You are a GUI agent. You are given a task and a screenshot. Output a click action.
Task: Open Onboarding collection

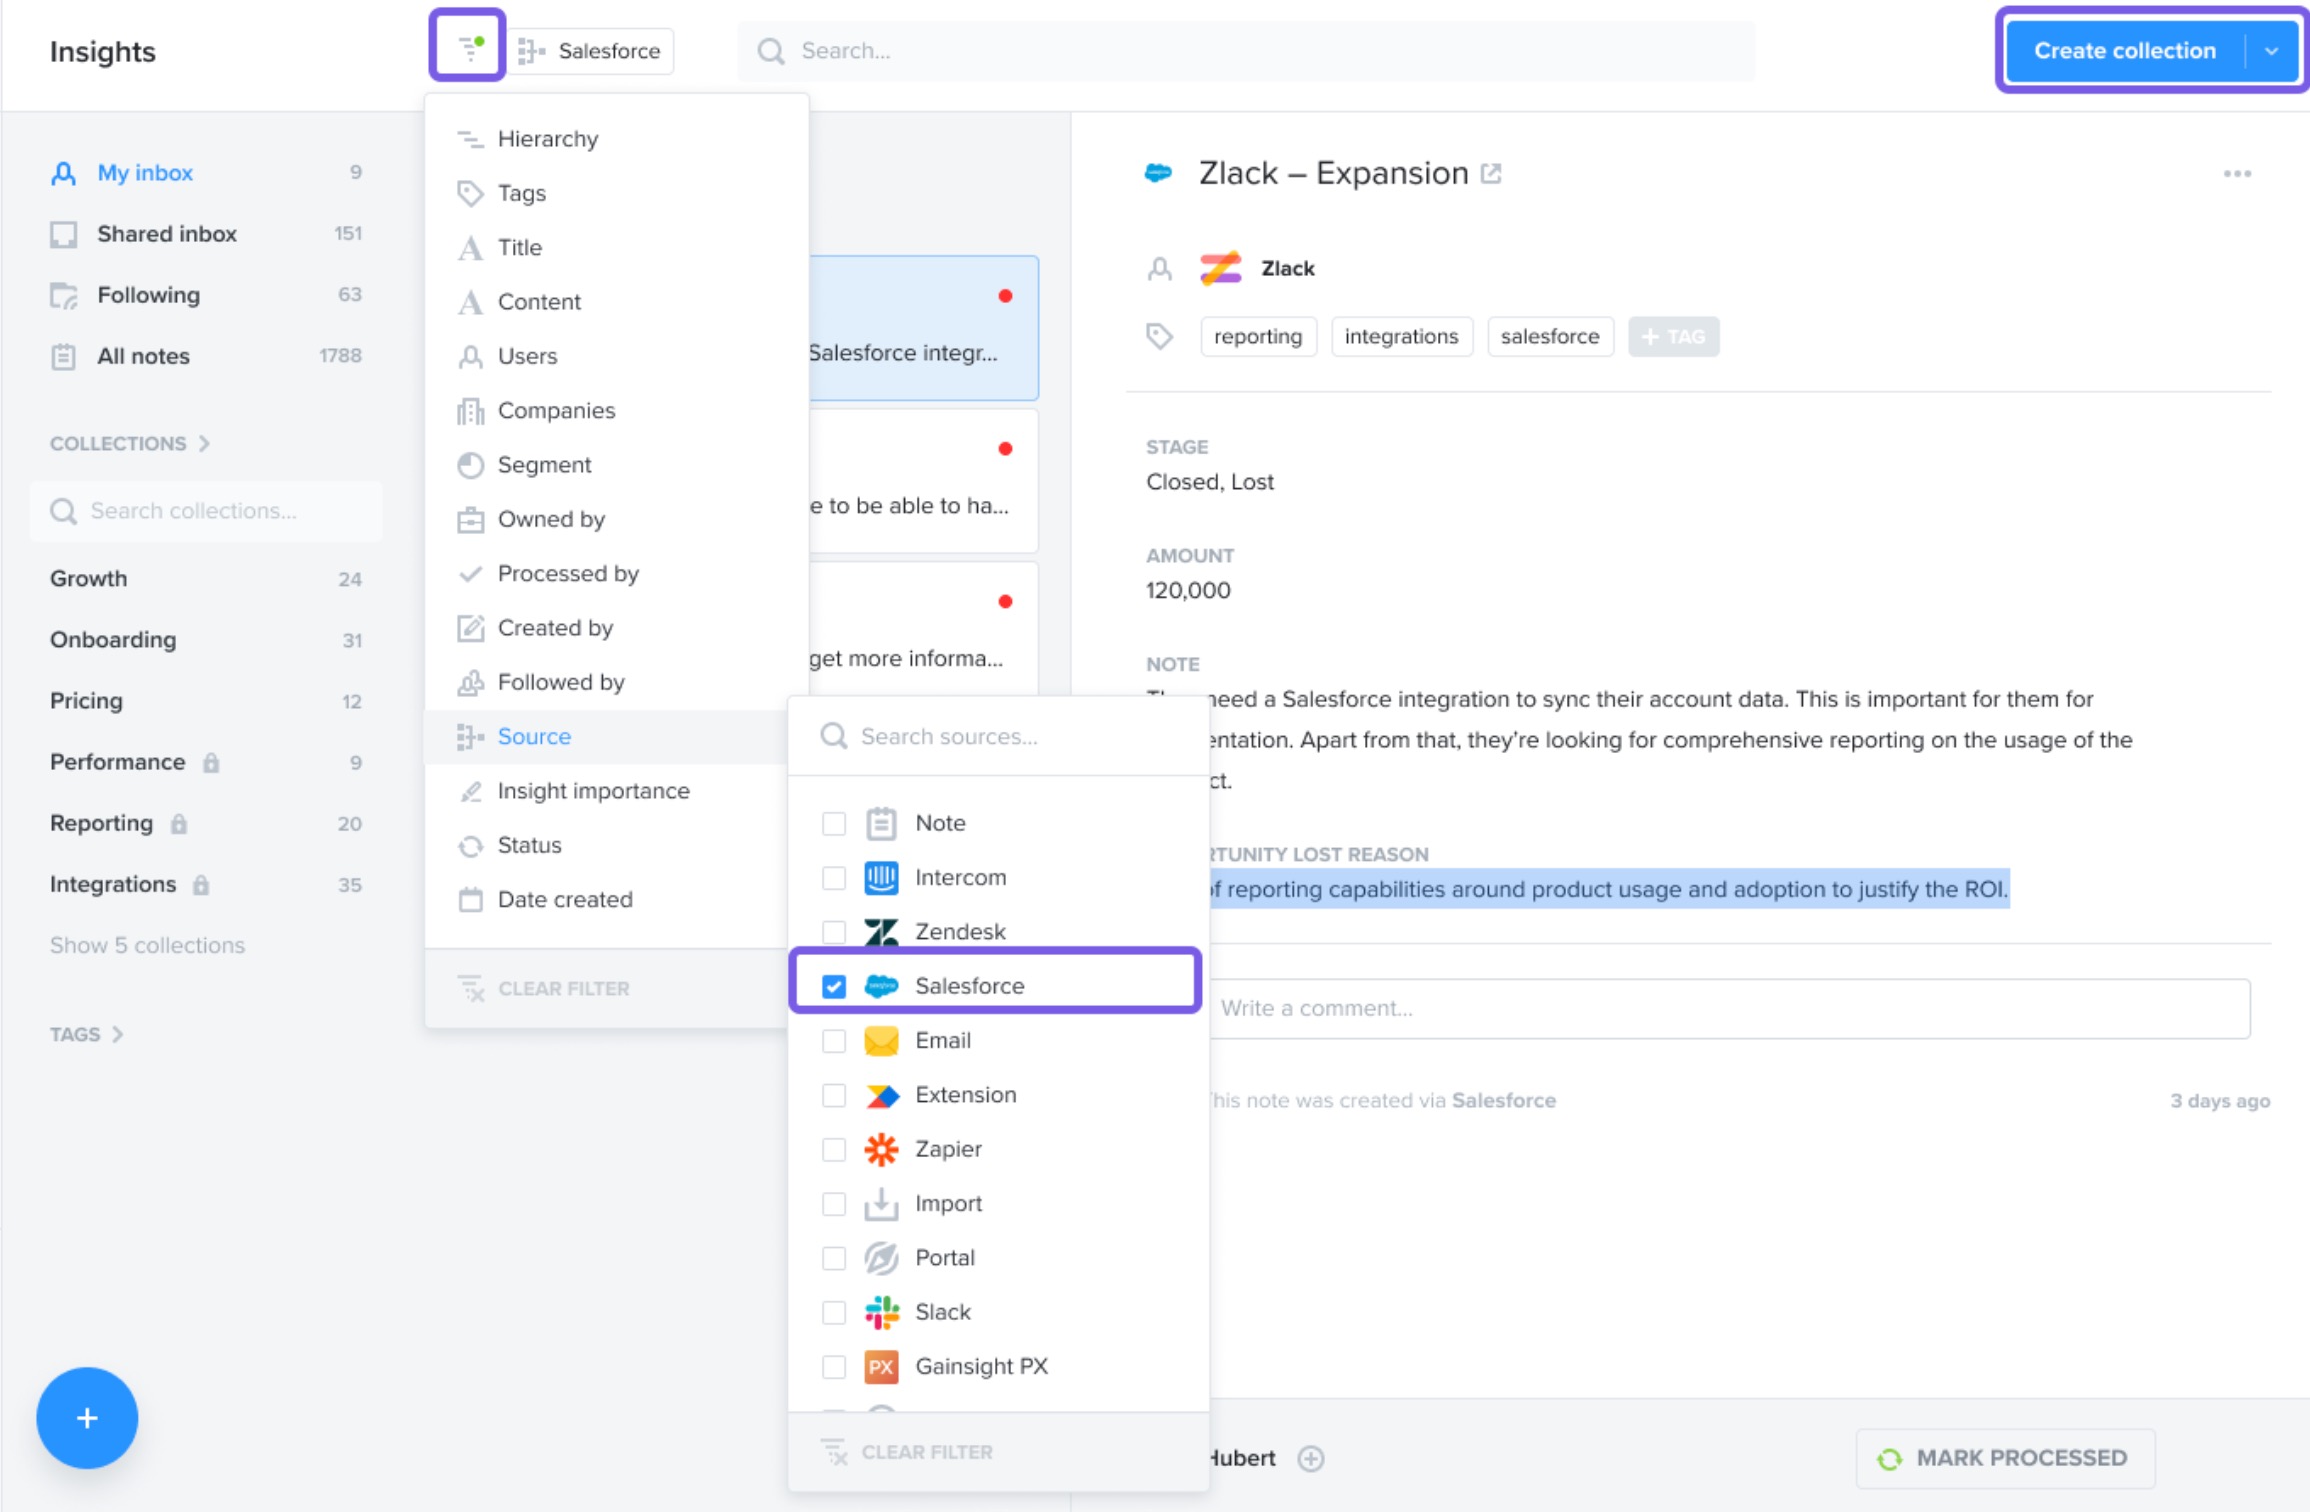pyautogui.click(x=205, y=639)
